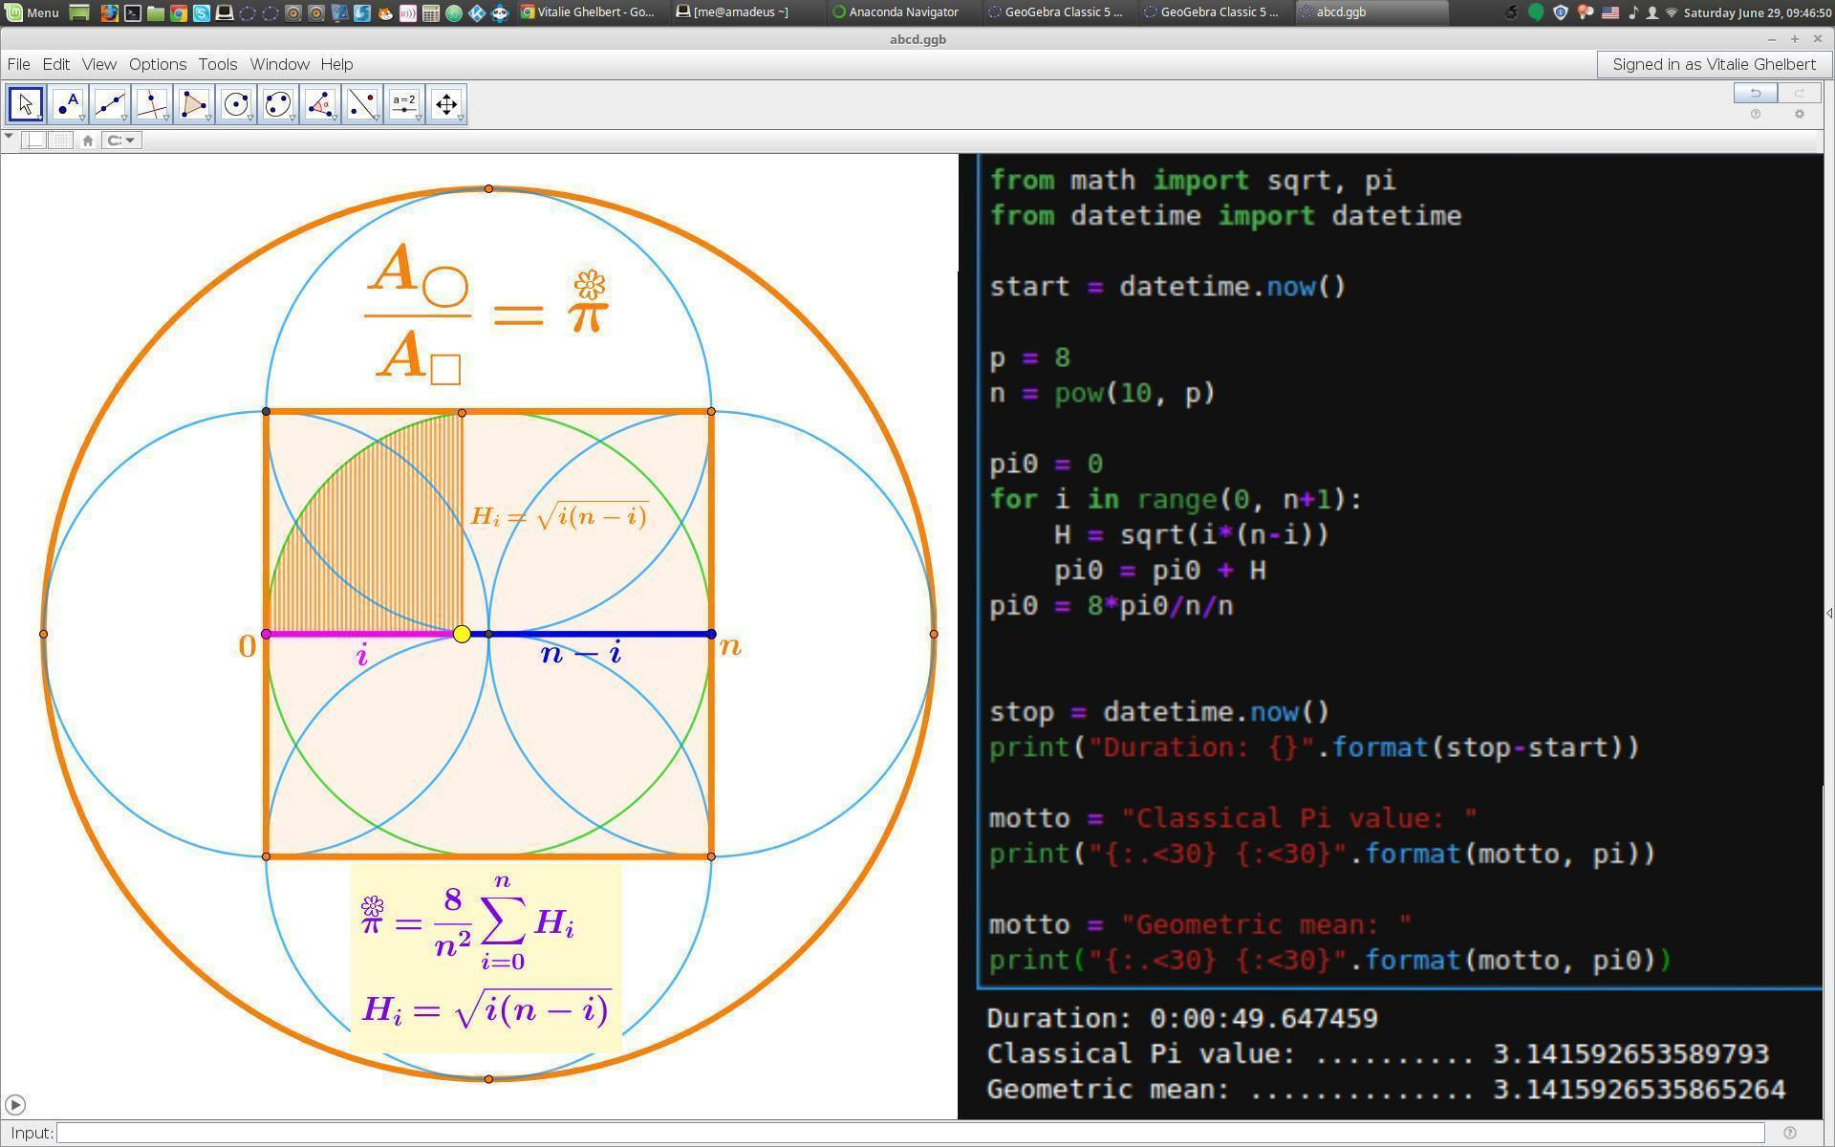Click the clock Saturday June 29
1835x1147 pixels.
click(1757, 13)
